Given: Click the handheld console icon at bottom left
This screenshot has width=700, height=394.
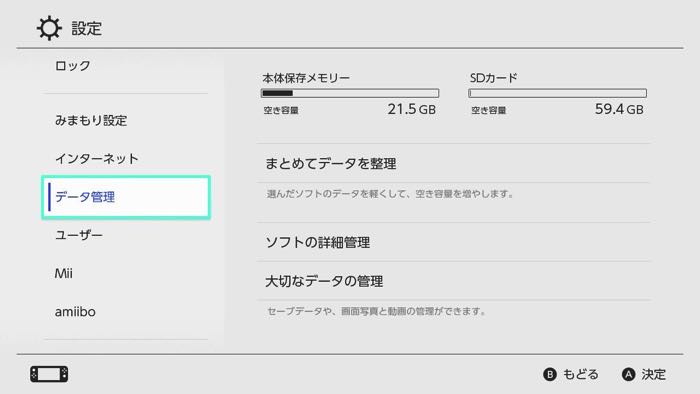Looking at the screenshot, I should point(49,374).
